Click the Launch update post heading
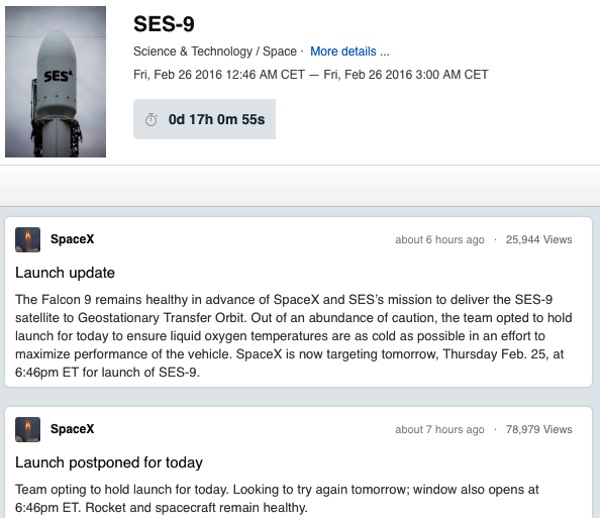The width and height of the screenshot is (600, 518). tap(65, 273)
